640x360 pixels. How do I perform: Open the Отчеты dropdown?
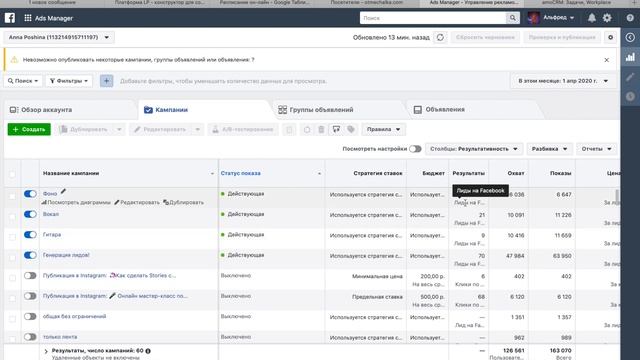coord(596,149)
